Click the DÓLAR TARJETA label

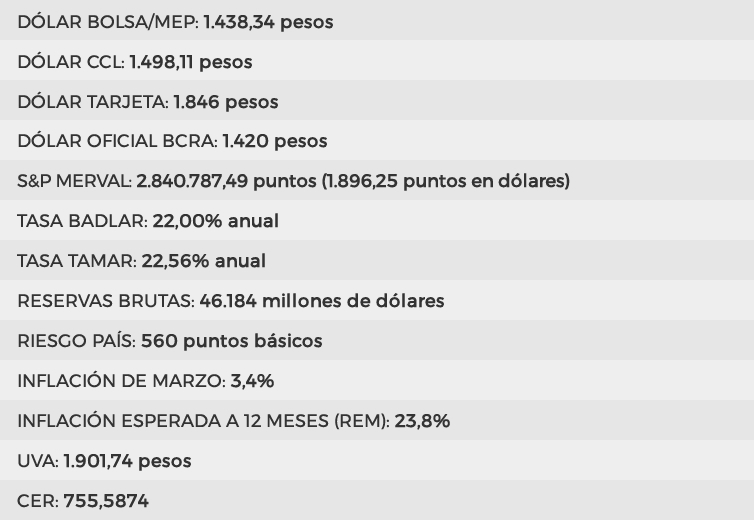pos(93,102)
